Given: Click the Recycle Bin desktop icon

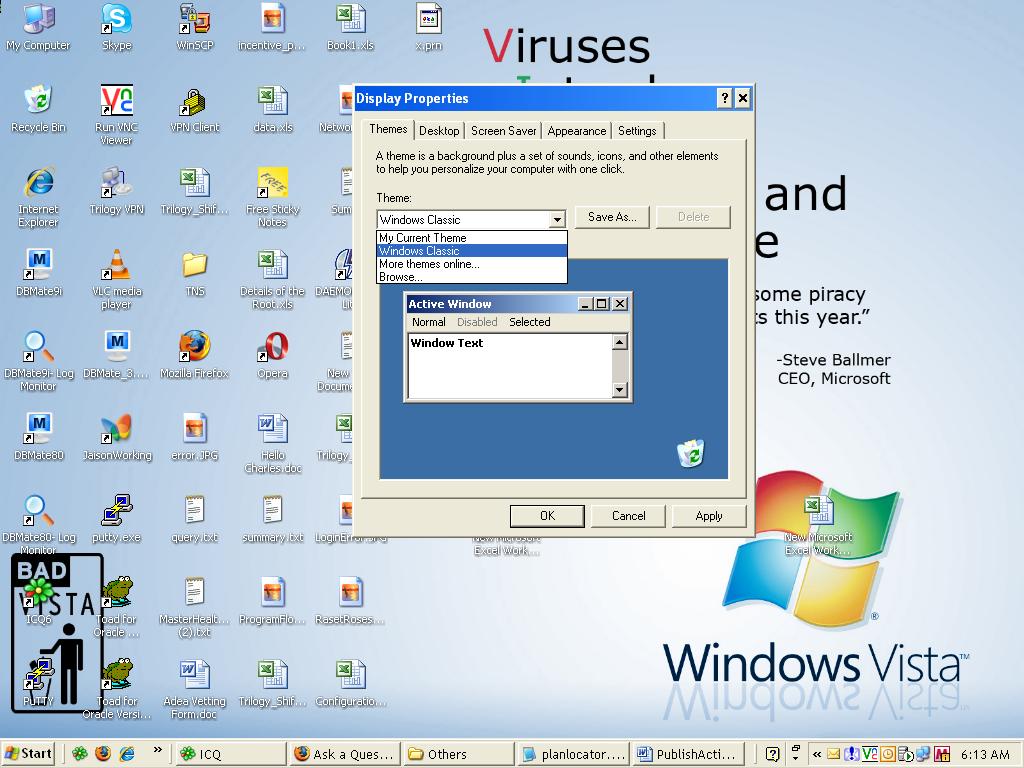Looking at the screenshot, I should click(x=38, y=108).
